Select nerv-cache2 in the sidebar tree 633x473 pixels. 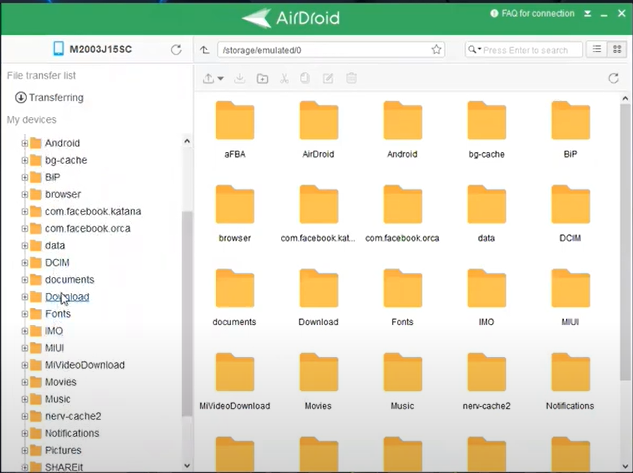(73, 416)
